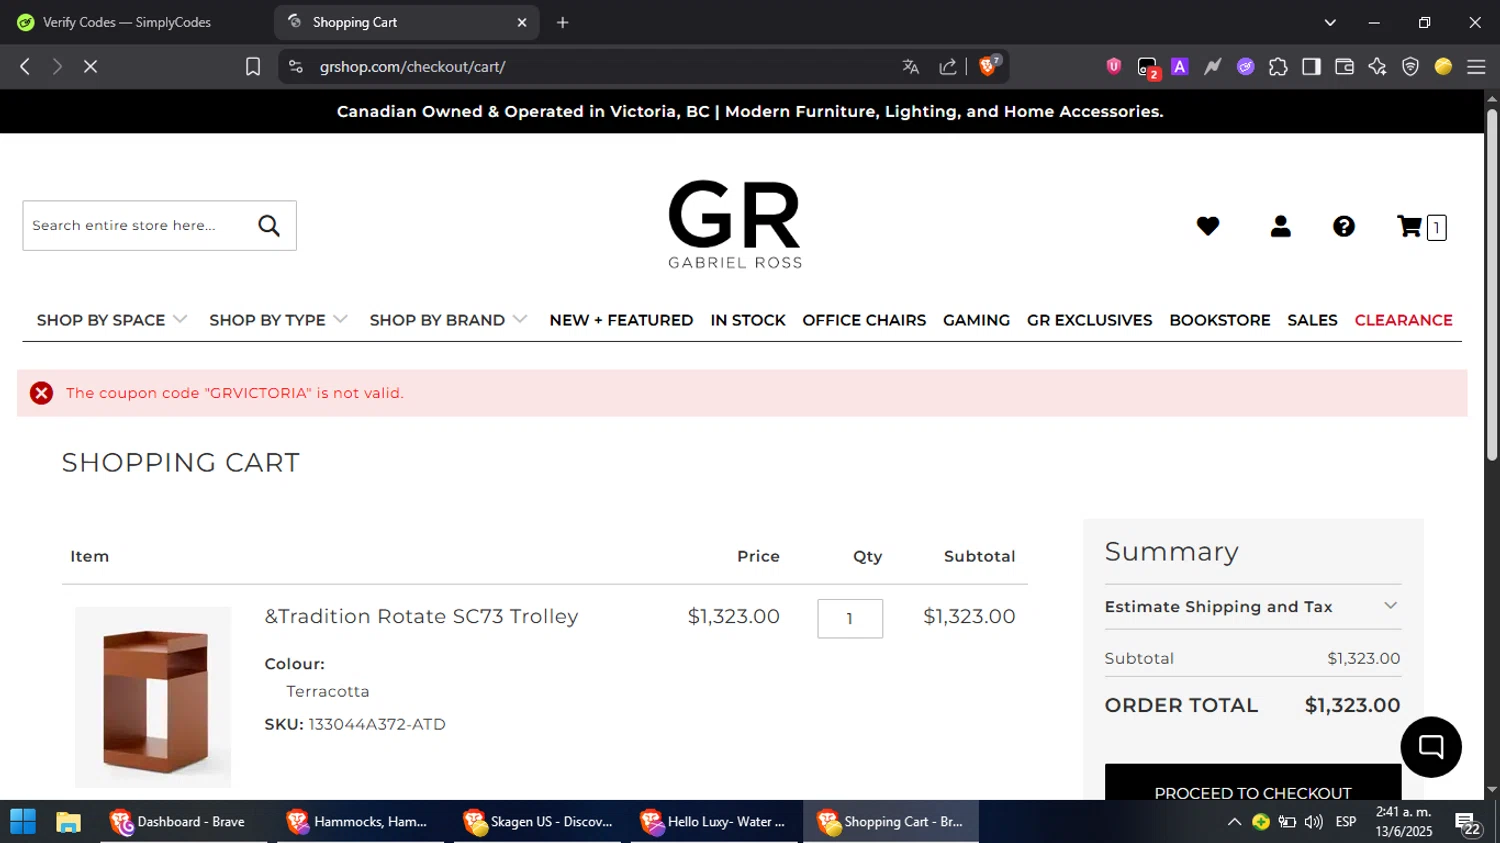This screenshot has width=1500, height=843.
Task: Open the purple A extension icon
Action: 1180,67
